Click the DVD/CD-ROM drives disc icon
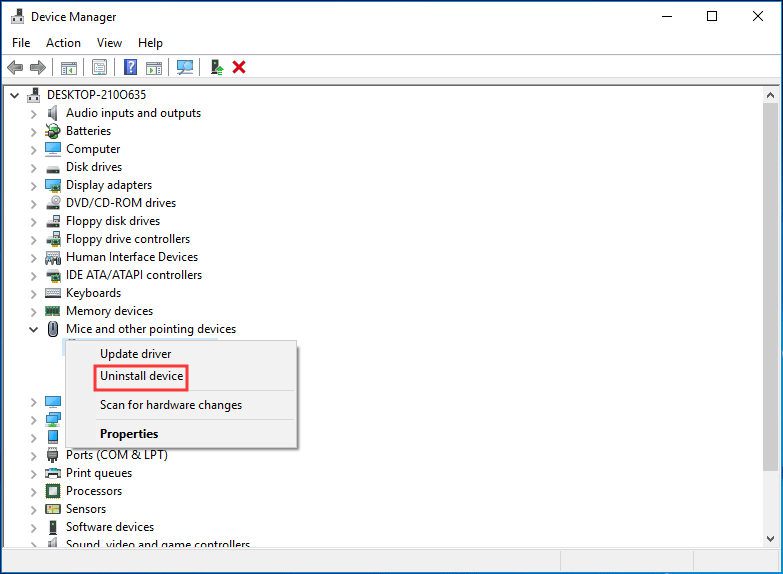783x574 pixels. coord(53,203)
